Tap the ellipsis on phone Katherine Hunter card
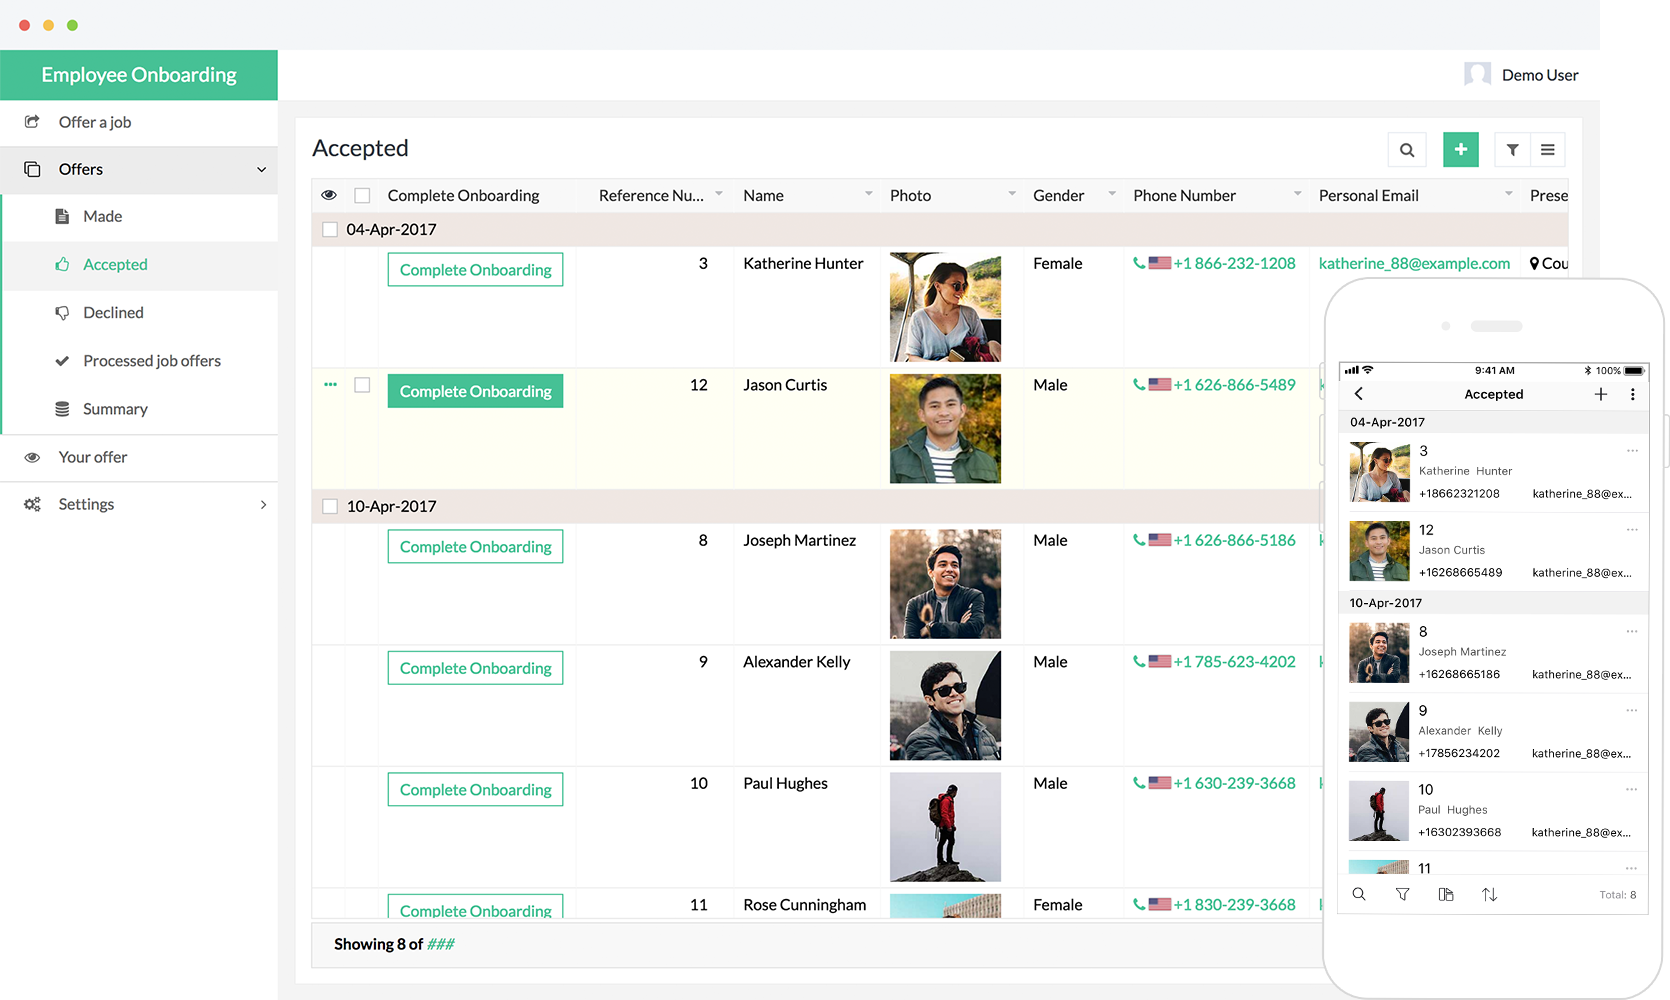 (x=1632, y=451)
